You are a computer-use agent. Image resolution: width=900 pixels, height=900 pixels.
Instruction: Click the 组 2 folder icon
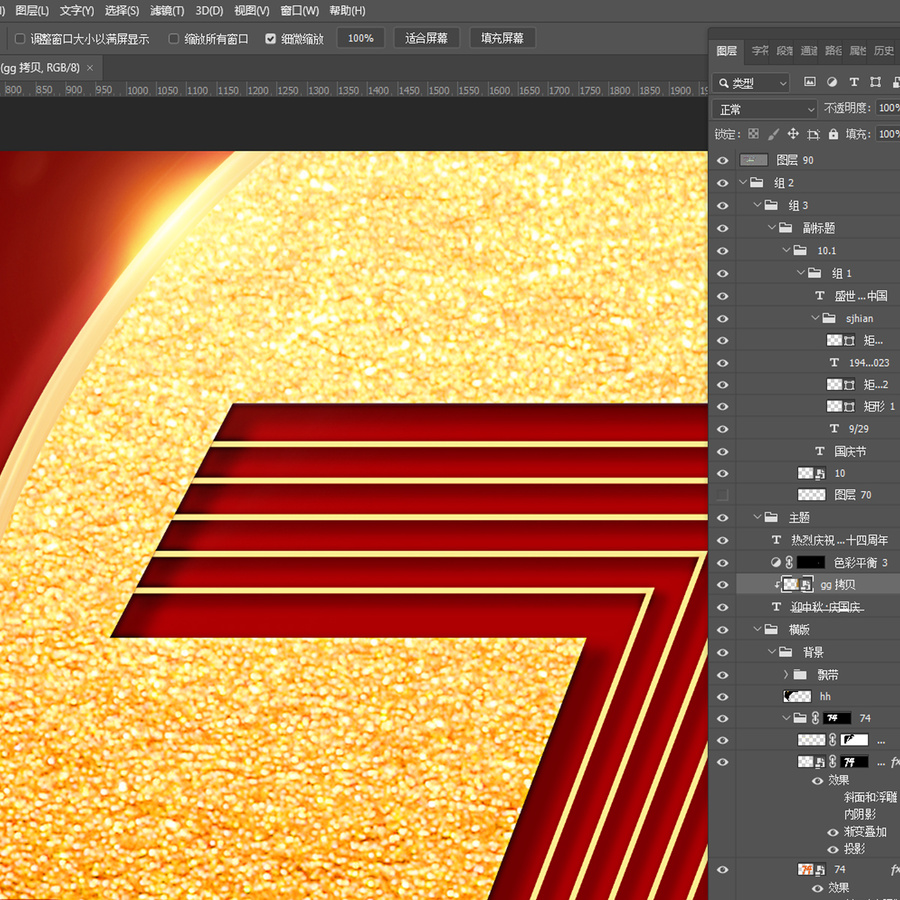[x=757, y=183]
